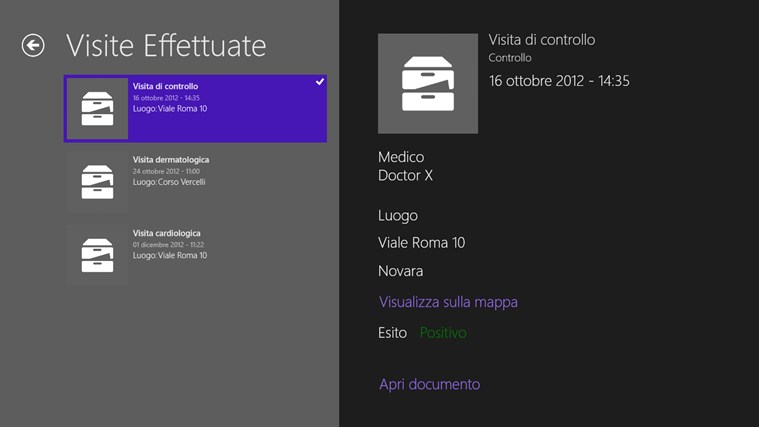Select the Visita dermatologica title in list
759x427 pixels.
tap(171, 160)
